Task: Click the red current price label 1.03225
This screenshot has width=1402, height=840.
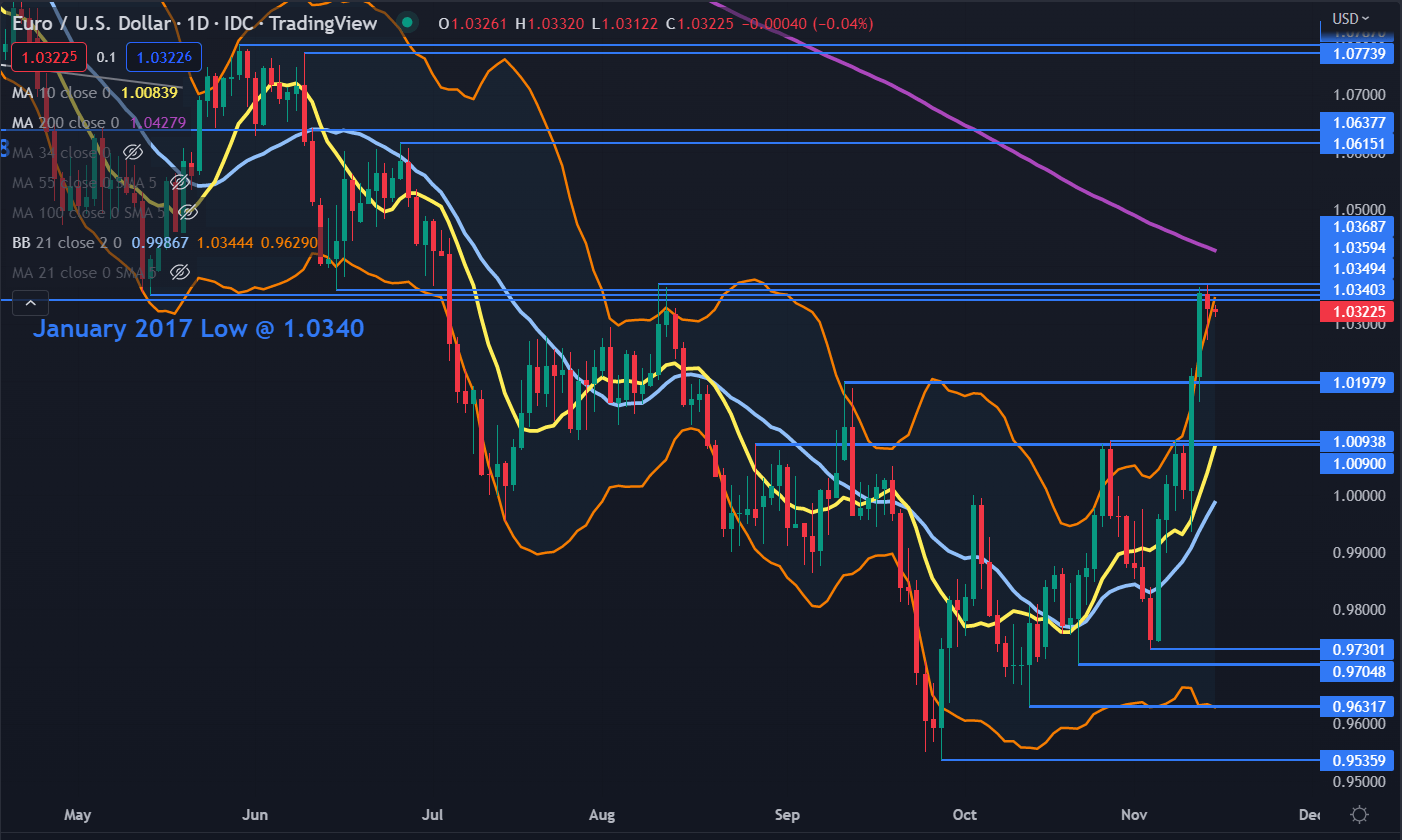Action: point(1357,311)
